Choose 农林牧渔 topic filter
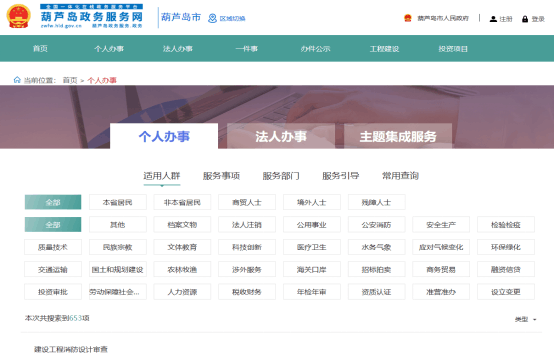554x364 pixels. tap(182, 269)
